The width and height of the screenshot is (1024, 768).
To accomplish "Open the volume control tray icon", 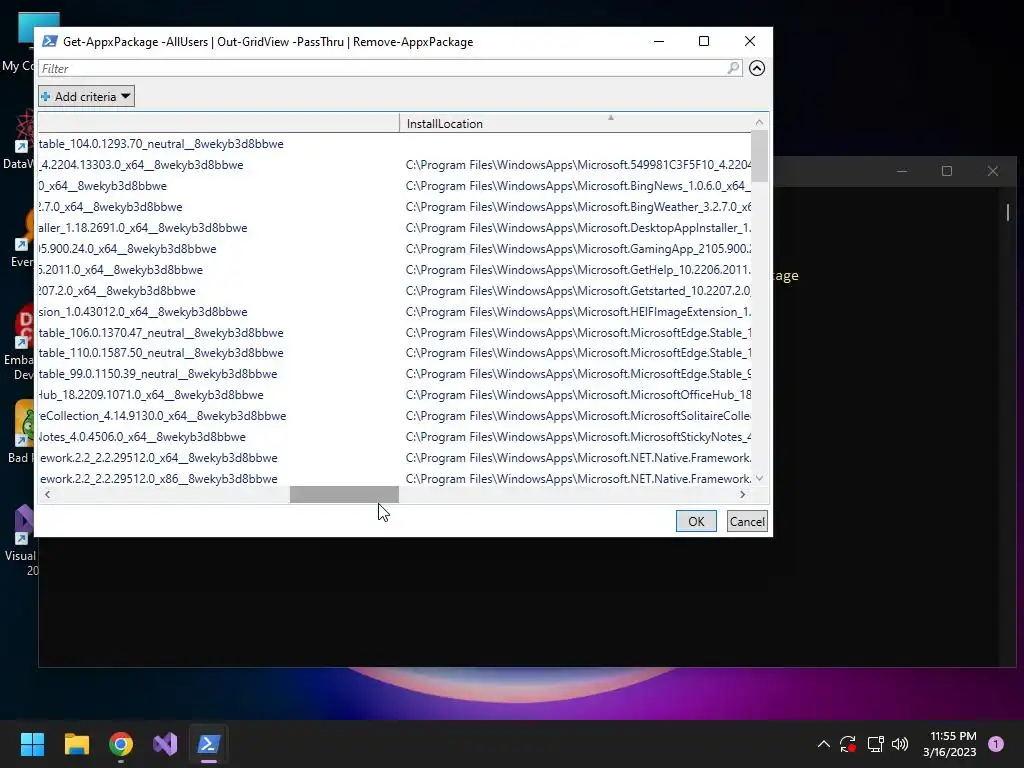I will pos(900,744).
